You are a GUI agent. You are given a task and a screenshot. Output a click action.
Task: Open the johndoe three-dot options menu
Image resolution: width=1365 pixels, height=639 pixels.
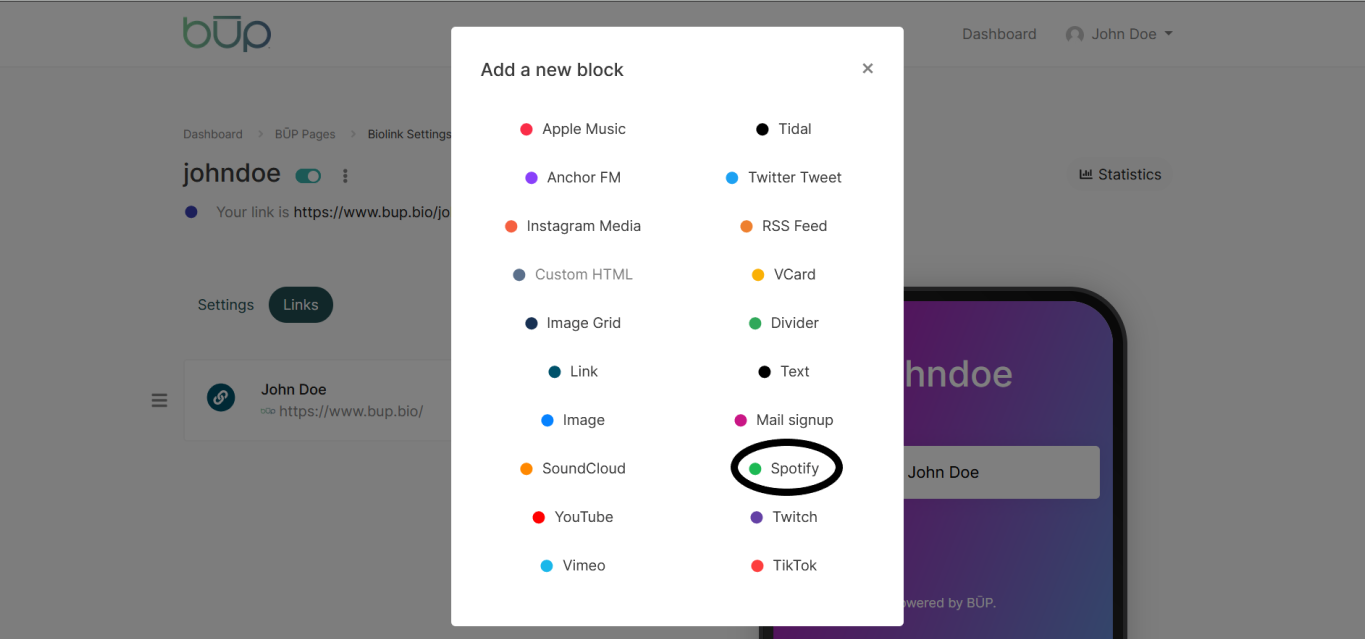click(x=345, y=176)
